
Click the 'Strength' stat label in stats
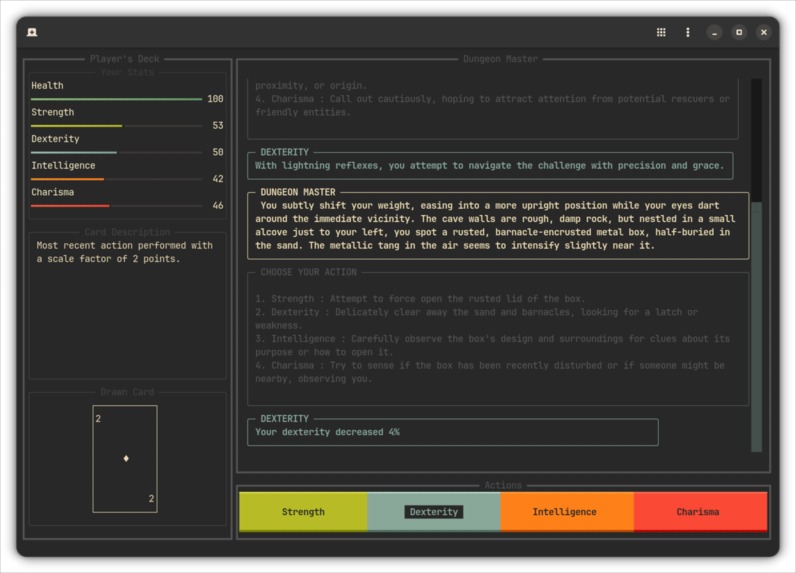[52, 112]
